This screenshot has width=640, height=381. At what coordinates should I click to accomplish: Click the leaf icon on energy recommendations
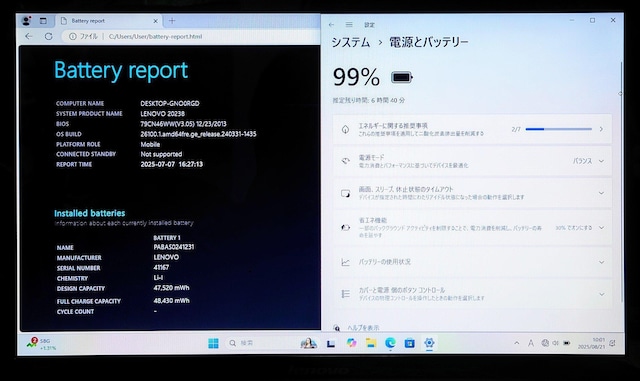click(345, 129)
